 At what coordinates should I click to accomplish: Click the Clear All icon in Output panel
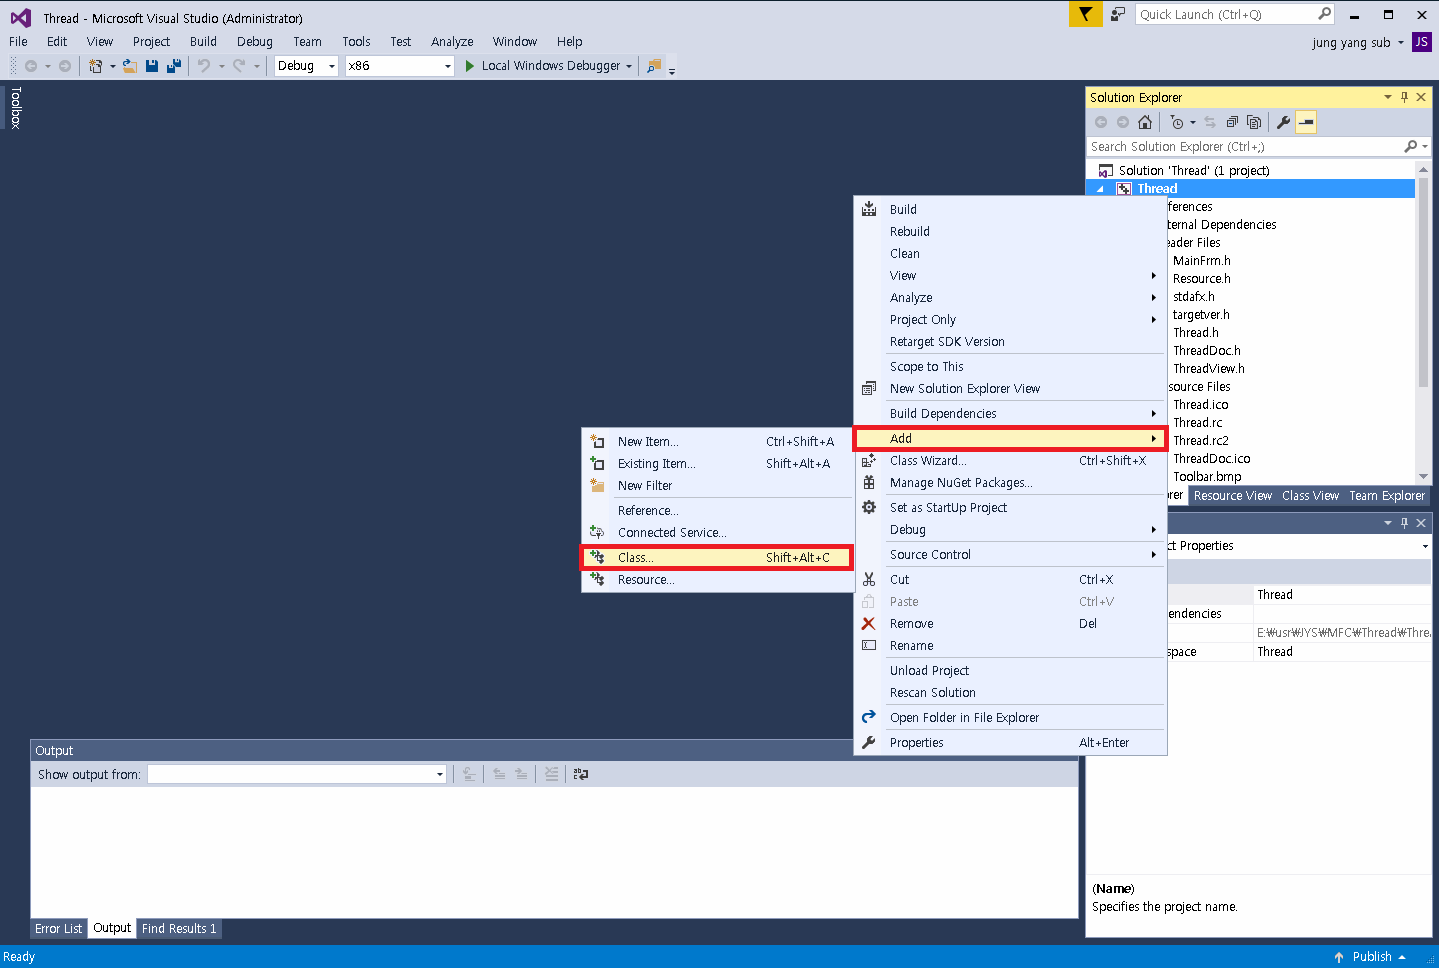coord(551,774)
